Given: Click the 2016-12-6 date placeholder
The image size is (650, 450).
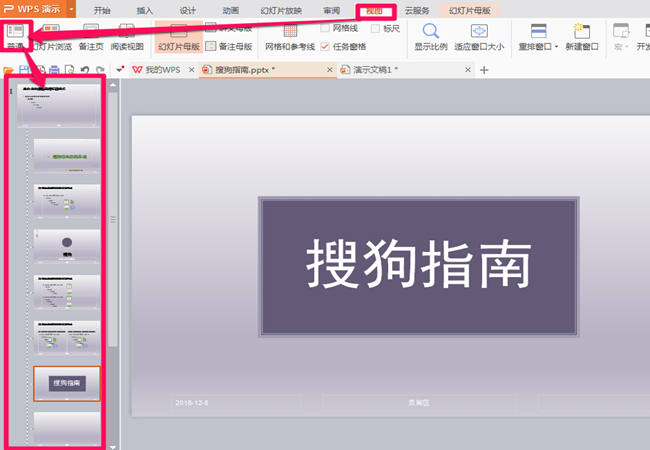Looking at the screenshot, I should coord(236,403).
